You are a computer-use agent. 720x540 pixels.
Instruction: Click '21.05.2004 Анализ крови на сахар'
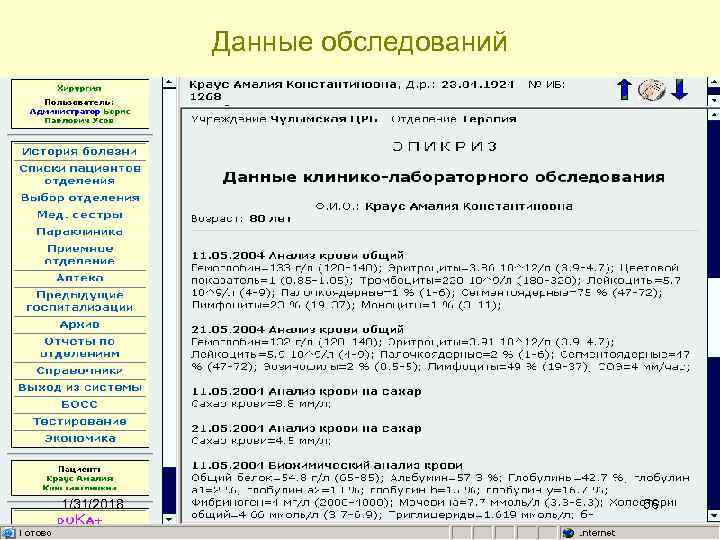click(x=306, y=428)
